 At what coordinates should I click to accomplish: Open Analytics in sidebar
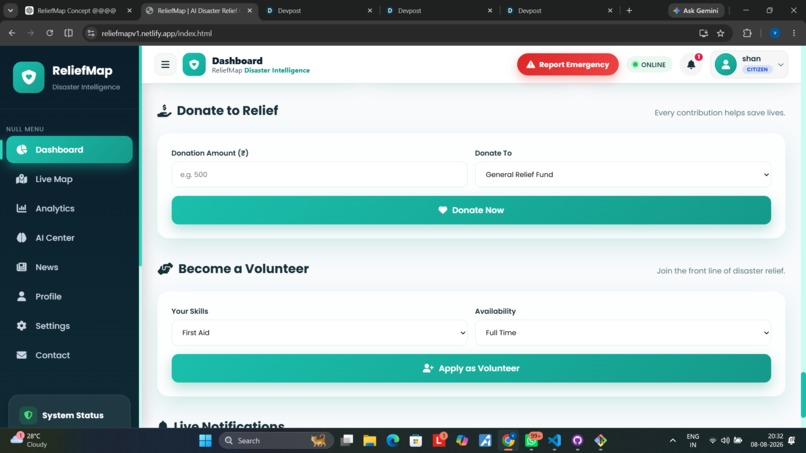click(69, 208)
